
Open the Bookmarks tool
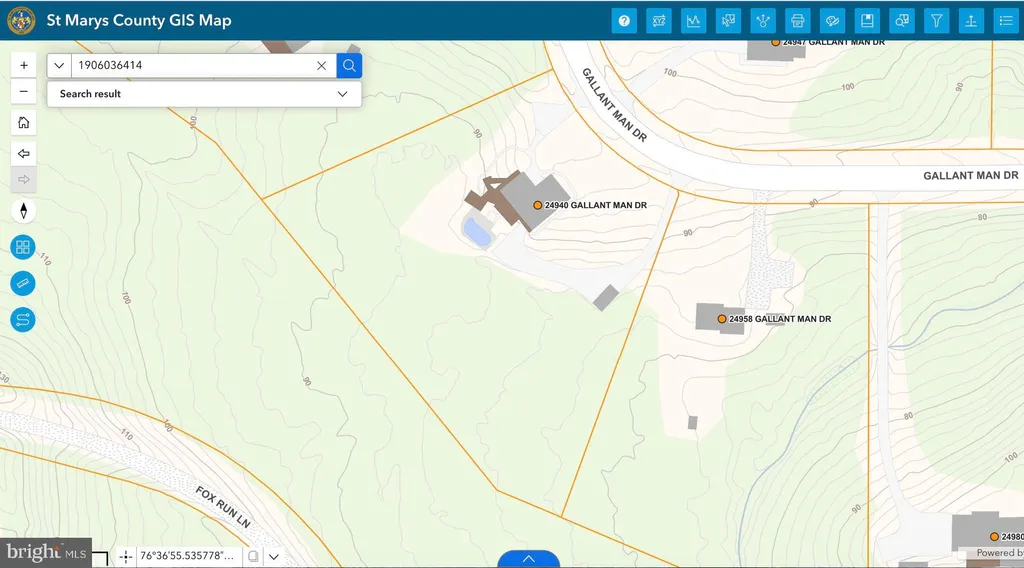click(867, 21)
